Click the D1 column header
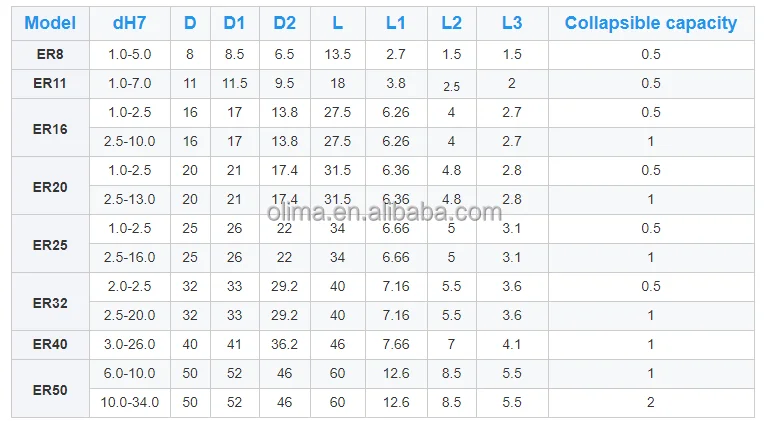 pos(234,23)
